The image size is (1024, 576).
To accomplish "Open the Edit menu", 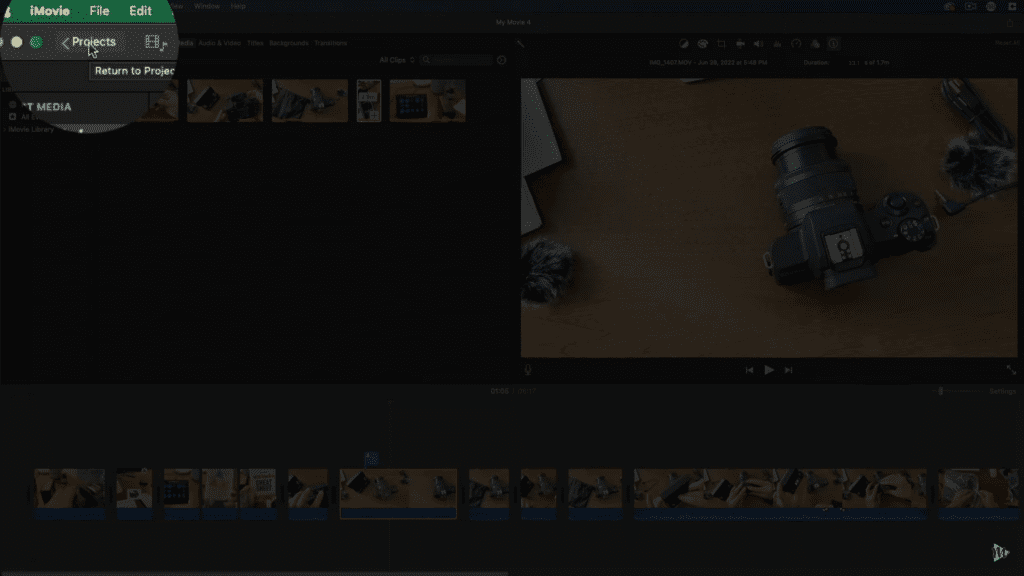I will [140, 11].
